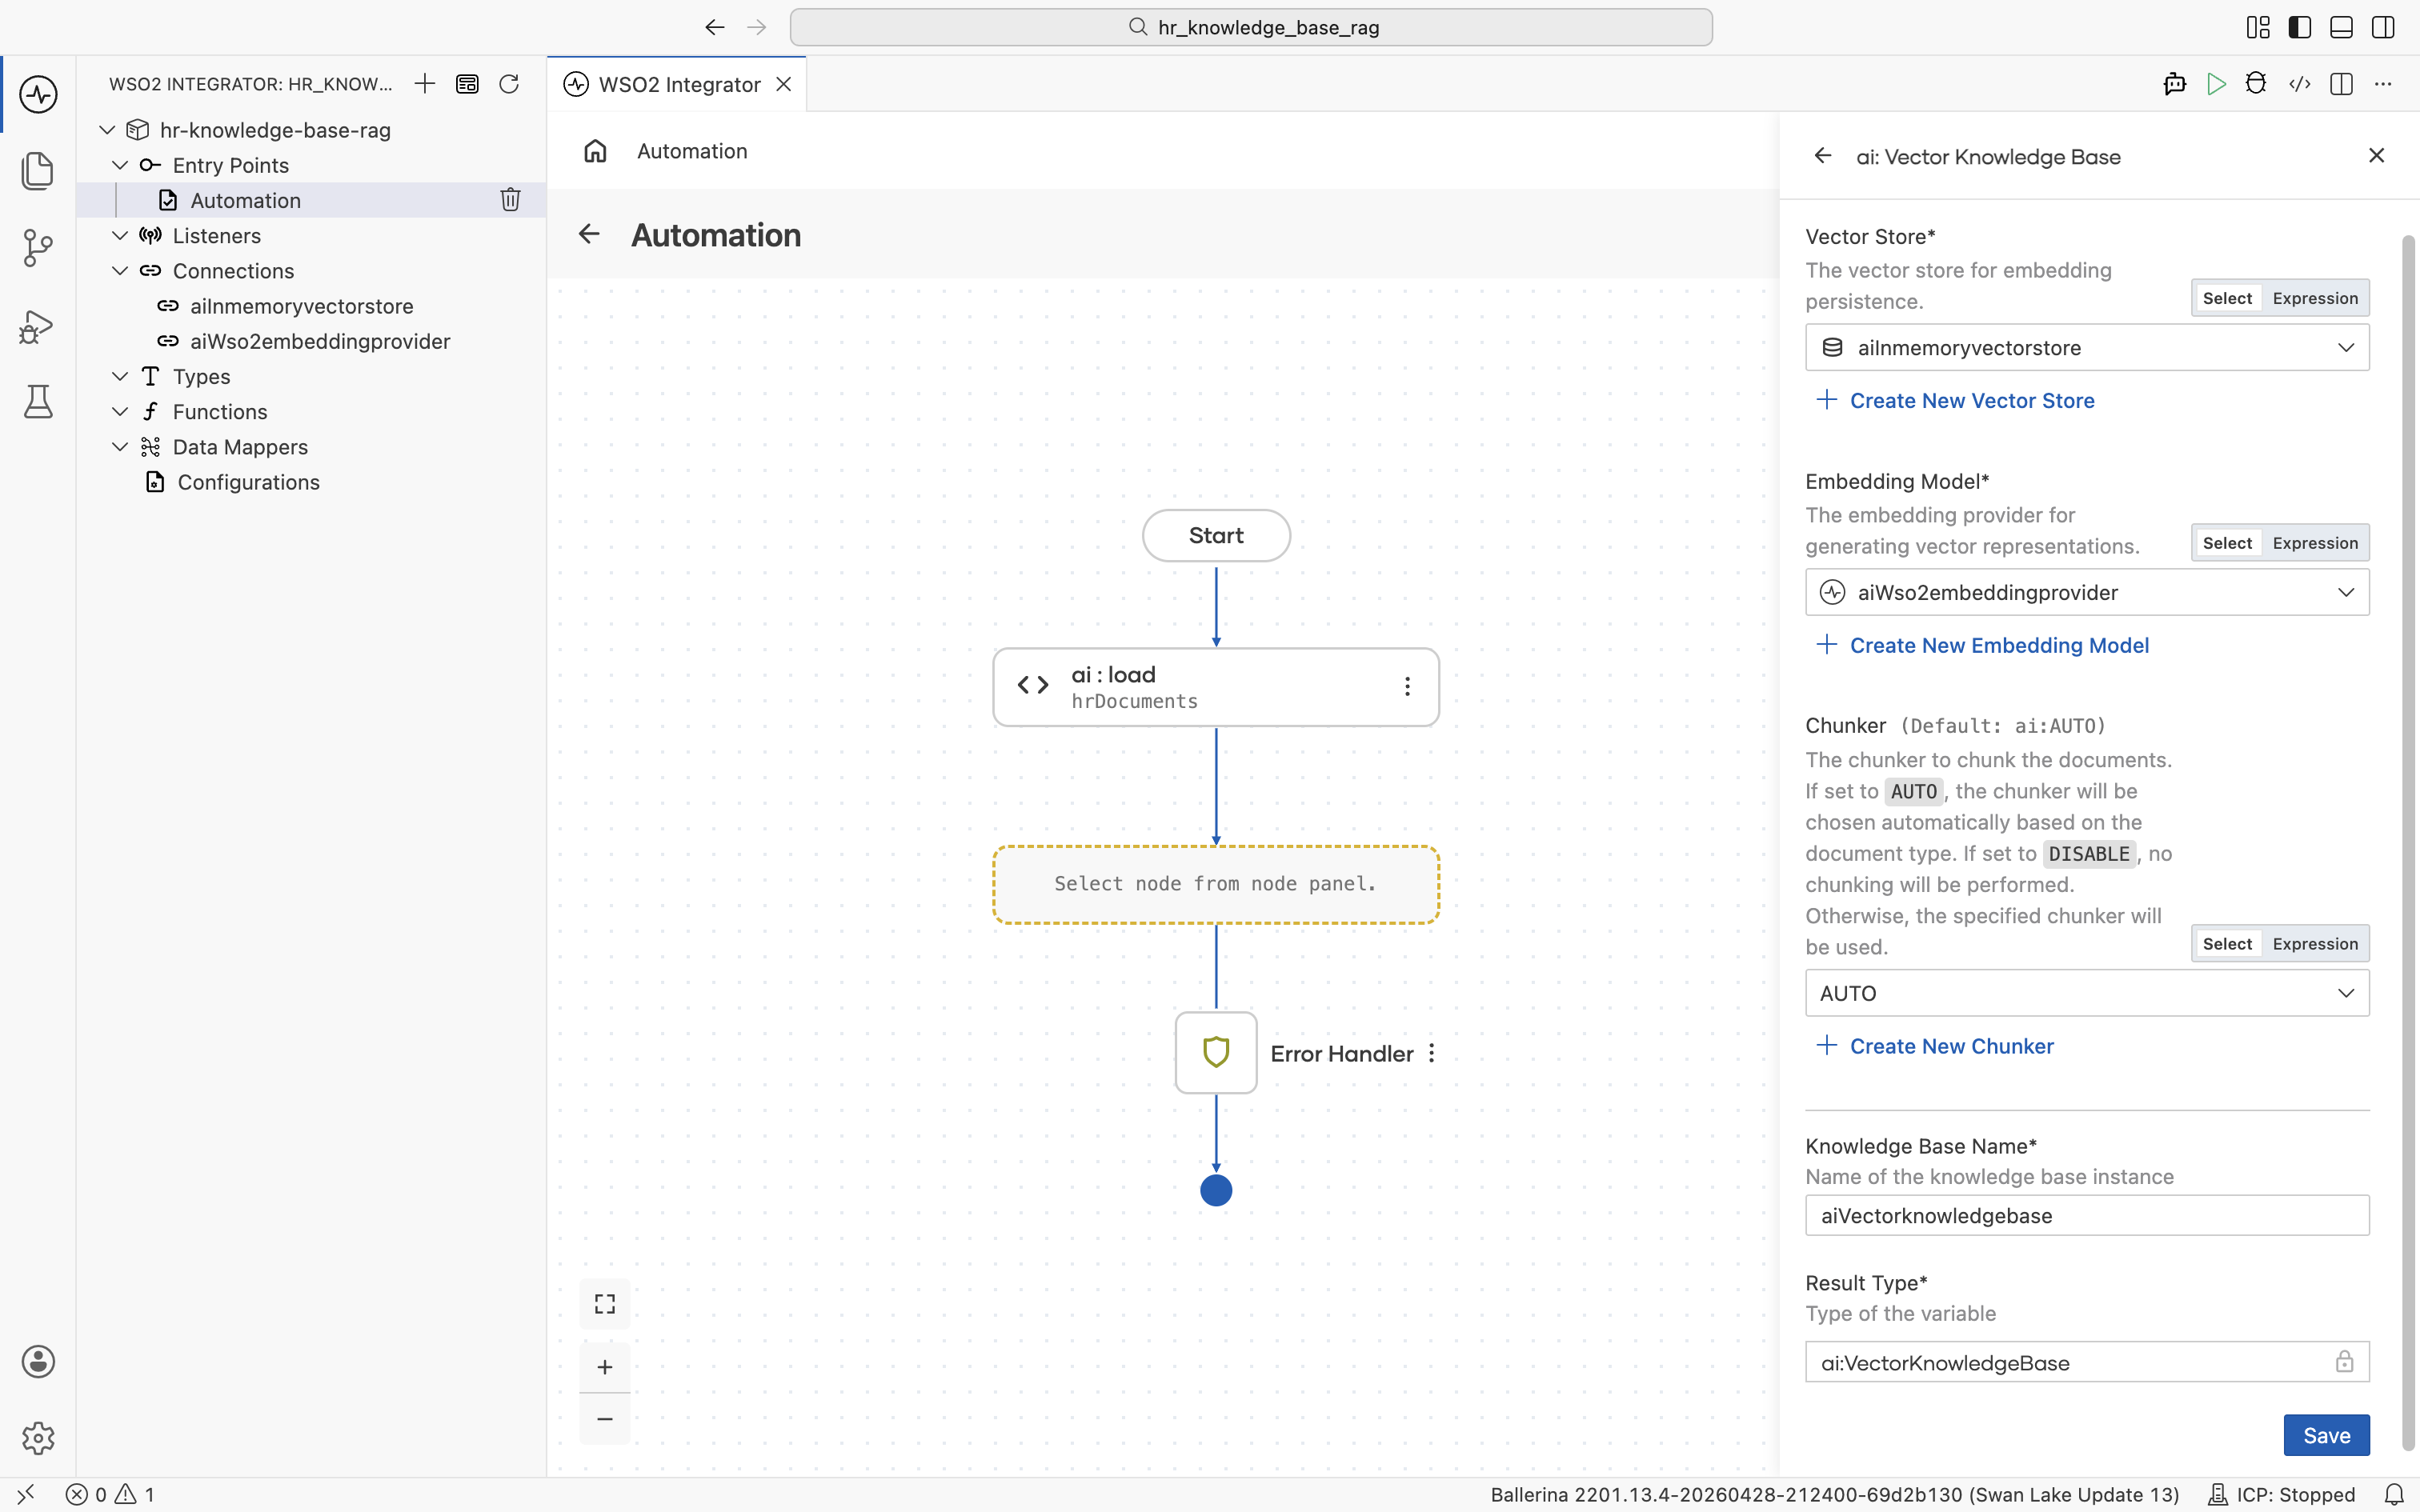Start debugging with bug icon
The image size is (2420, 1512).
click(2256, 84)
